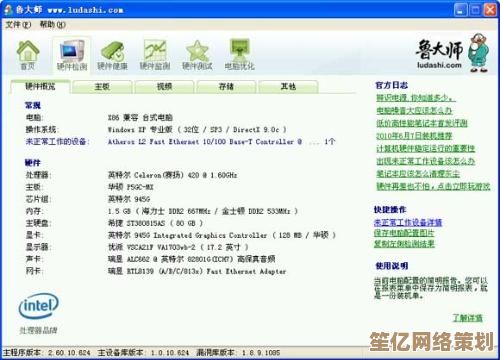Switch to the 硬件概览 tab
500x360 pixels.
point(40,87)
